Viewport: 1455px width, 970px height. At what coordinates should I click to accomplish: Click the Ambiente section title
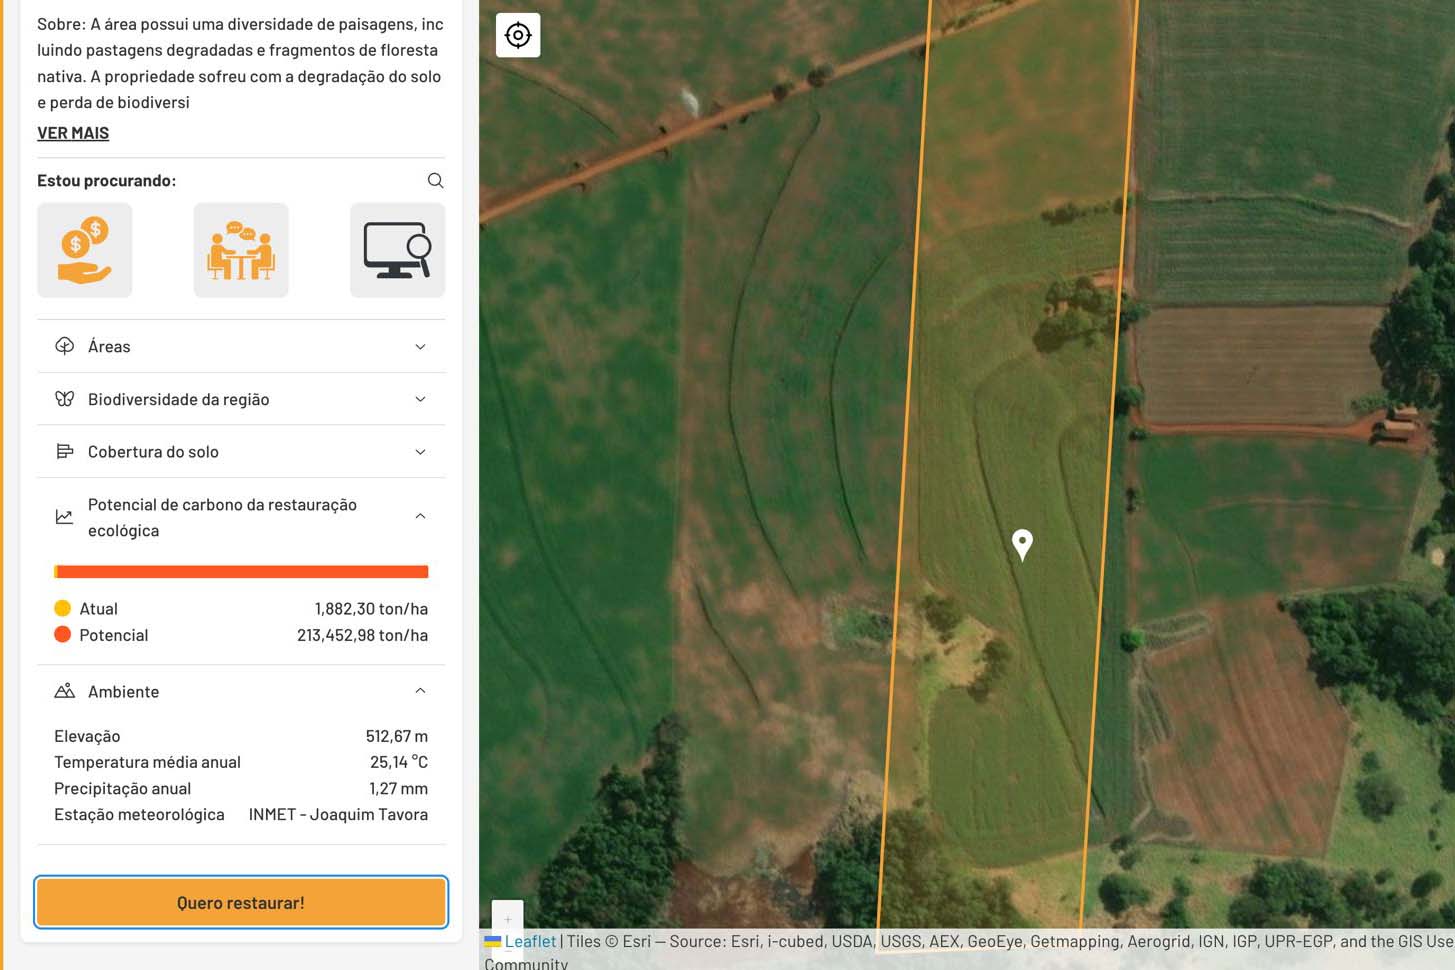tap(123, 691)
